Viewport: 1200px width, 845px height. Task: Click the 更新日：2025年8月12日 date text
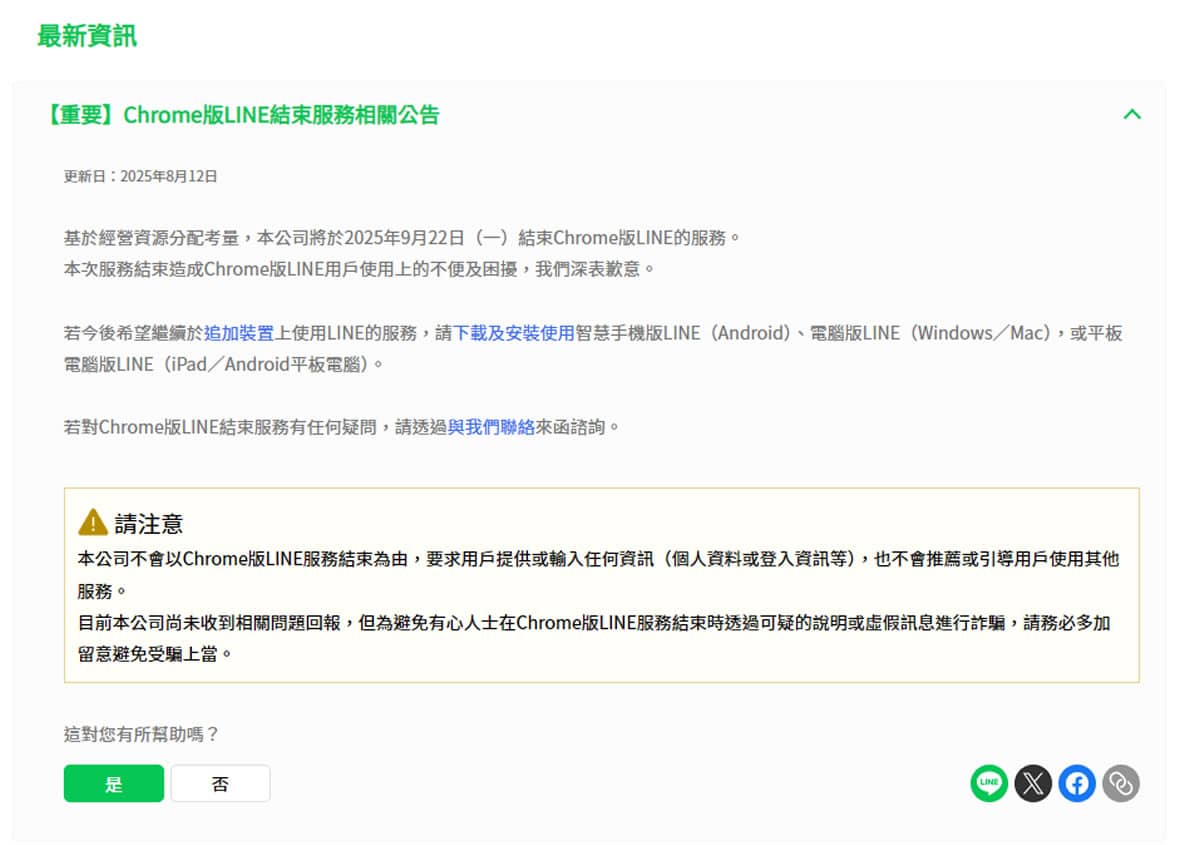(141, 176)
